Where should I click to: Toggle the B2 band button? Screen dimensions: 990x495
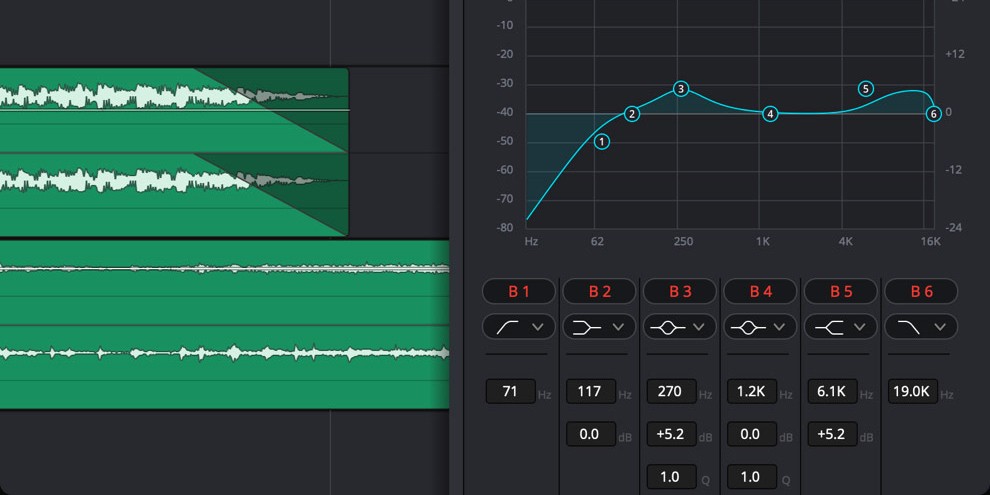(599, 291)
